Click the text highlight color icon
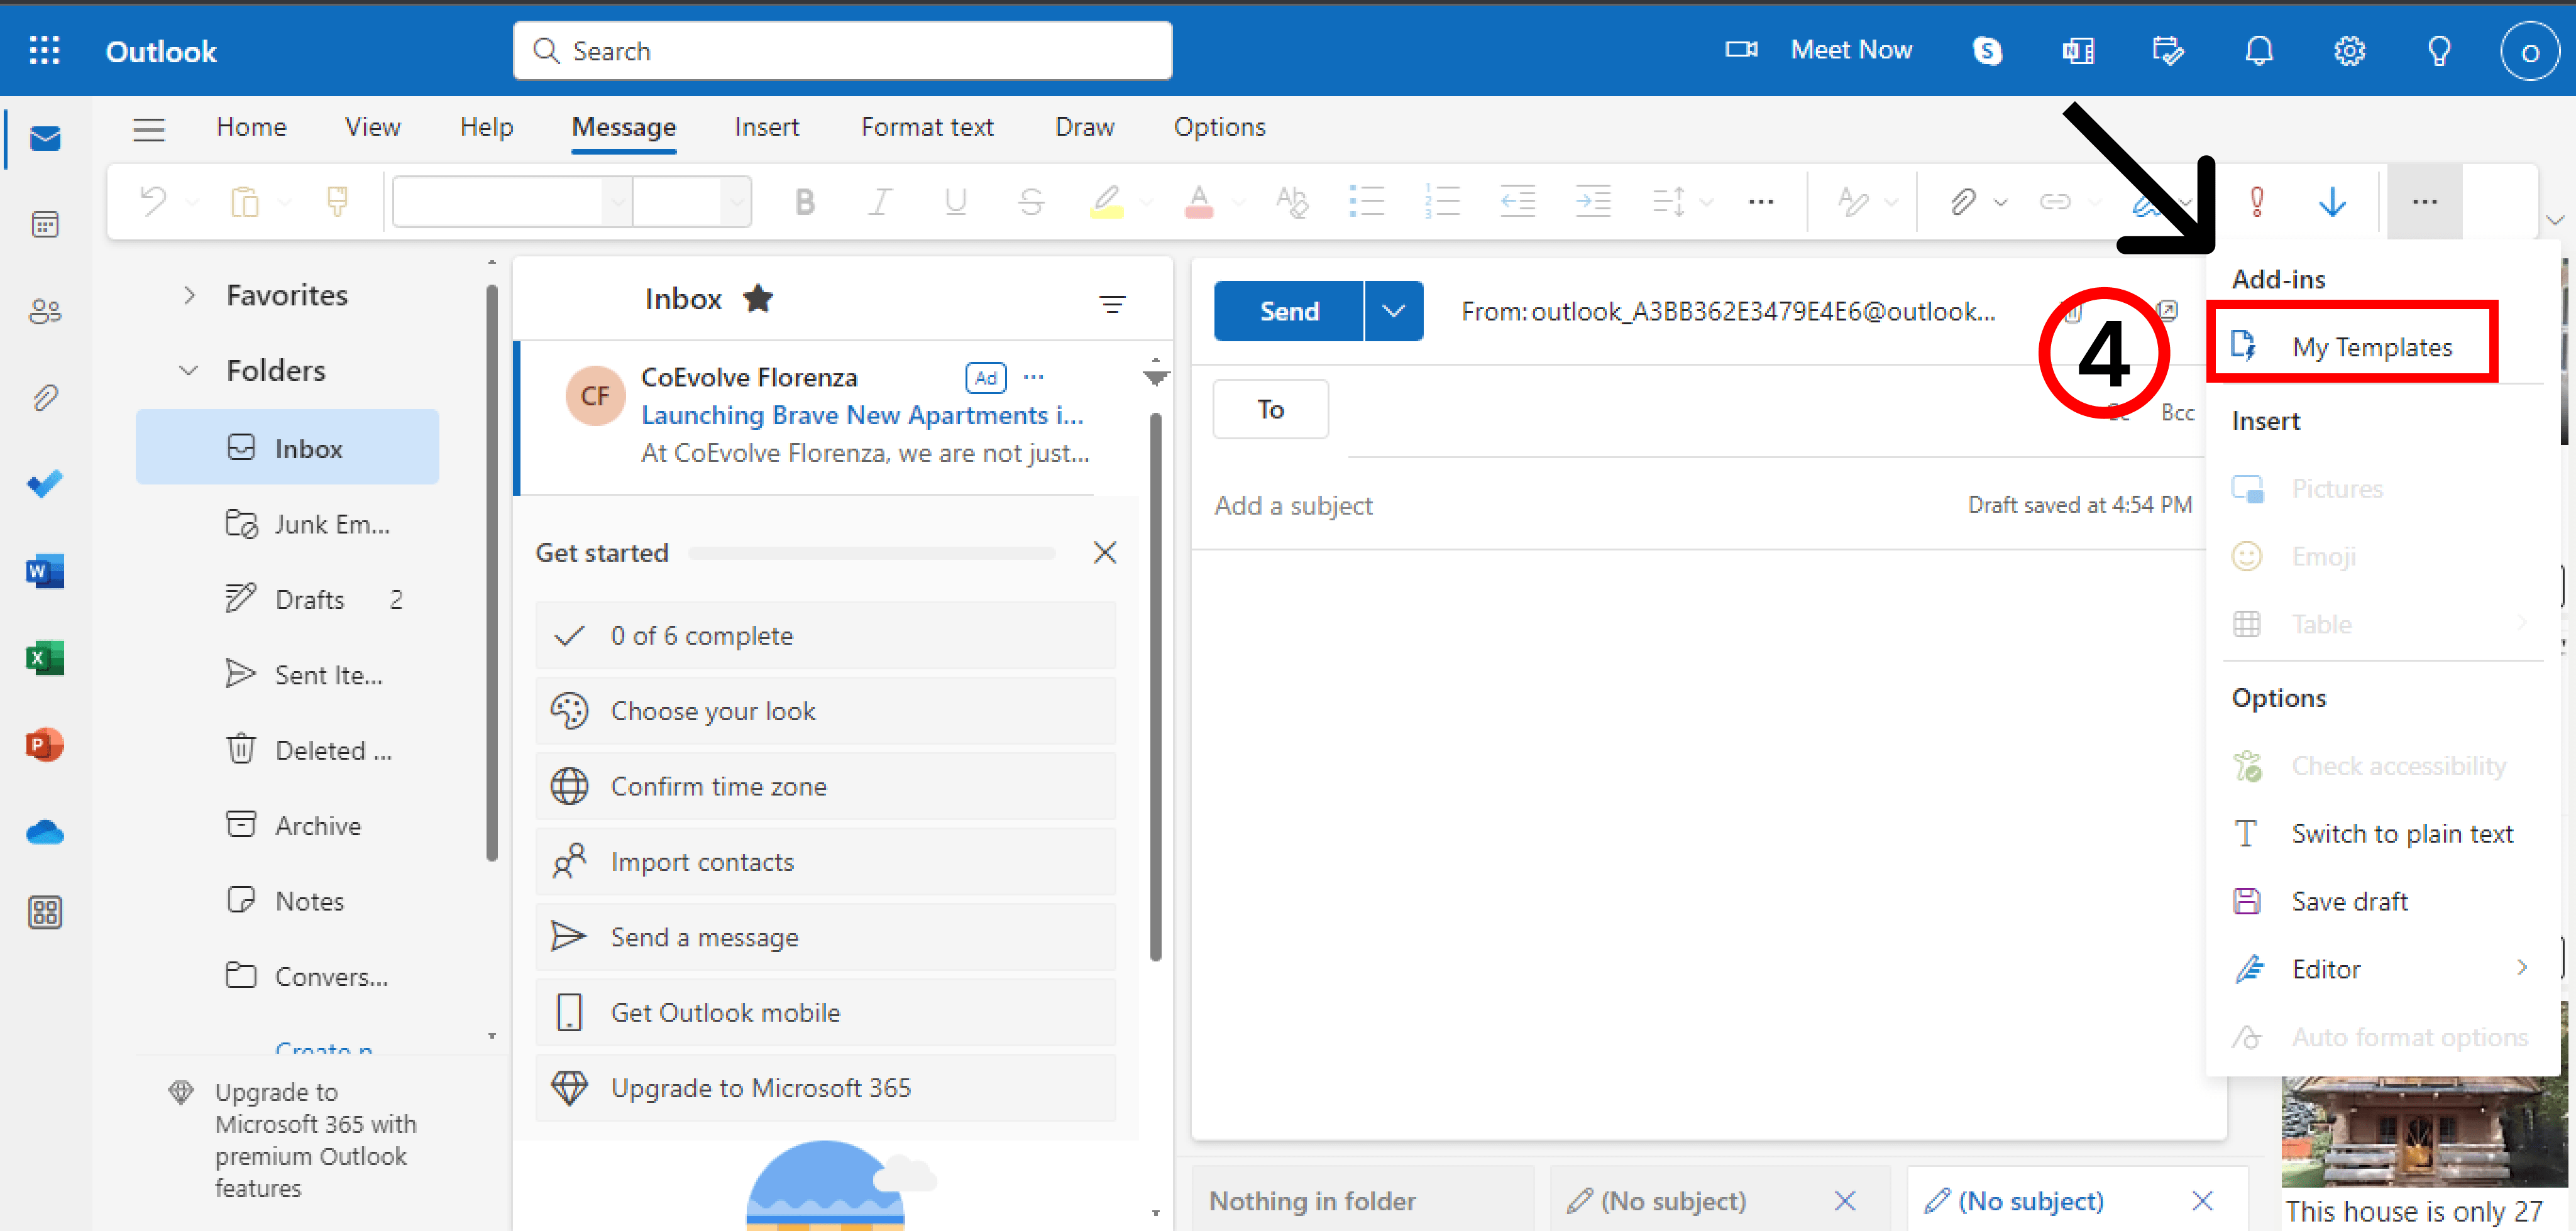Image resolution: width=2576 pixels, height=1231 pixels. pos(1105,202)
